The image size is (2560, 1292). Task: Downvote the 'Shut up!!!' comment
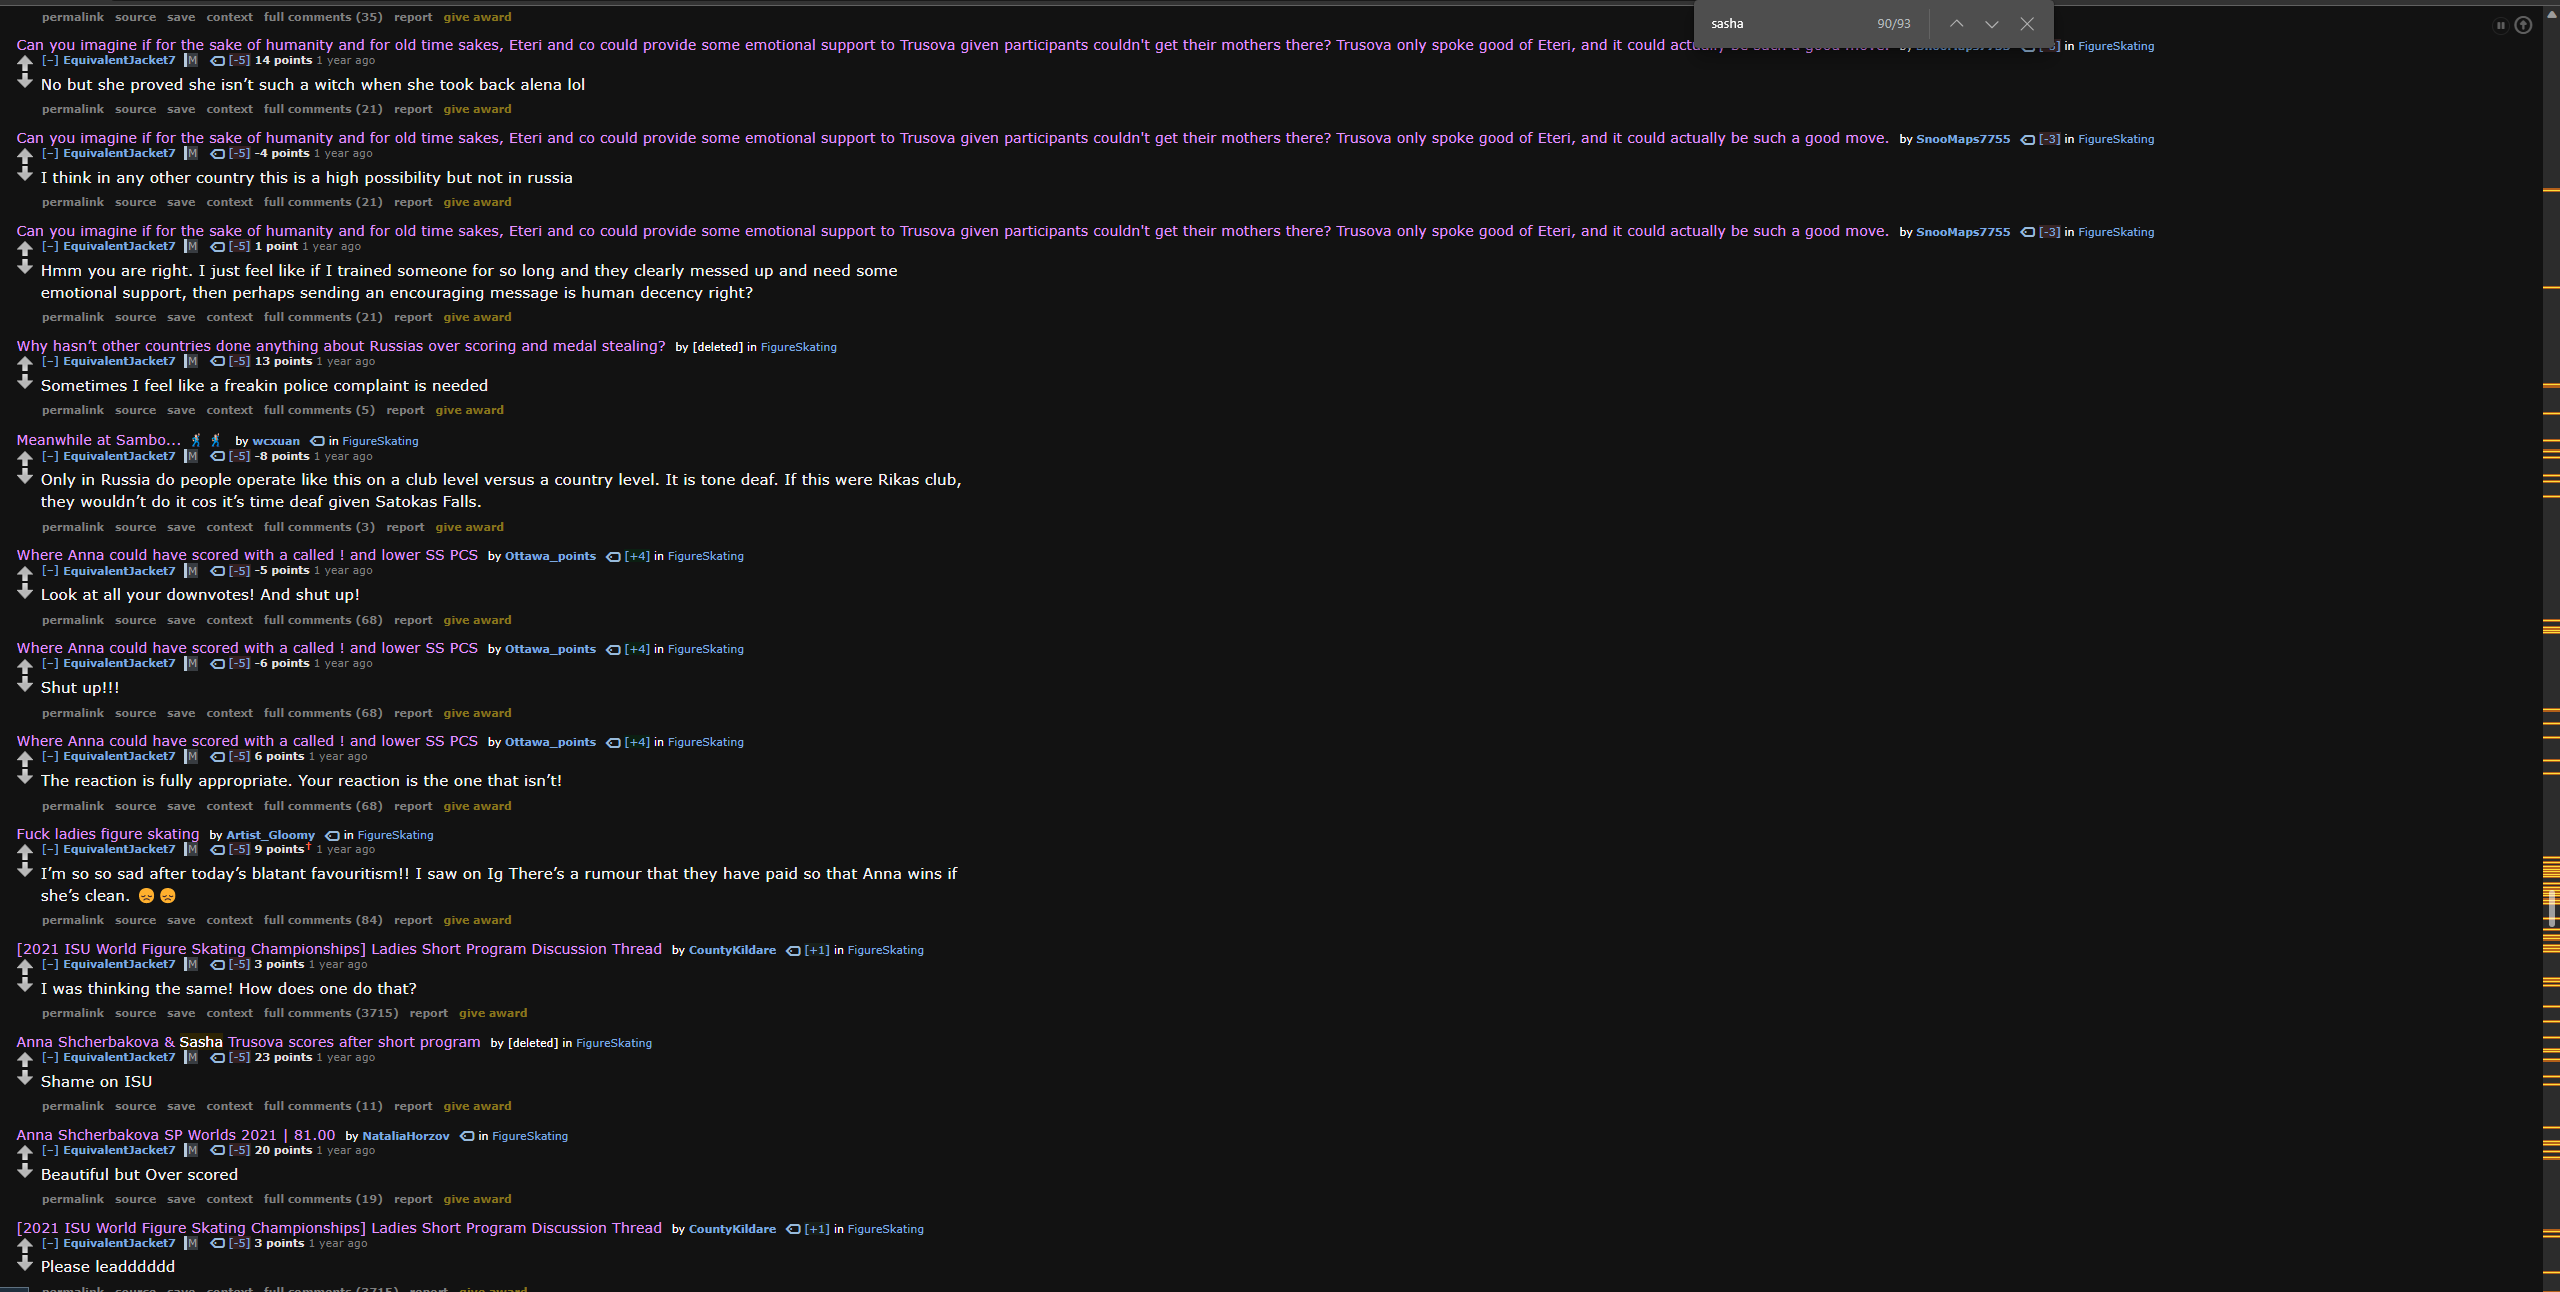(25, 685)
